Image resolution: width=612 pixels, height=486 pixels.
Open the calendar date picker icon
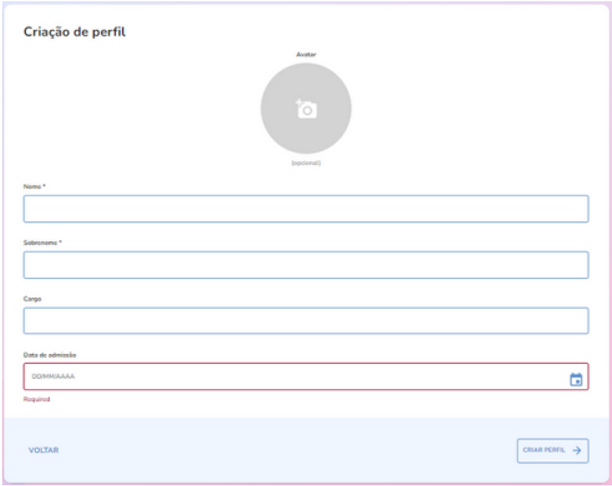click(x=575, y=378)
